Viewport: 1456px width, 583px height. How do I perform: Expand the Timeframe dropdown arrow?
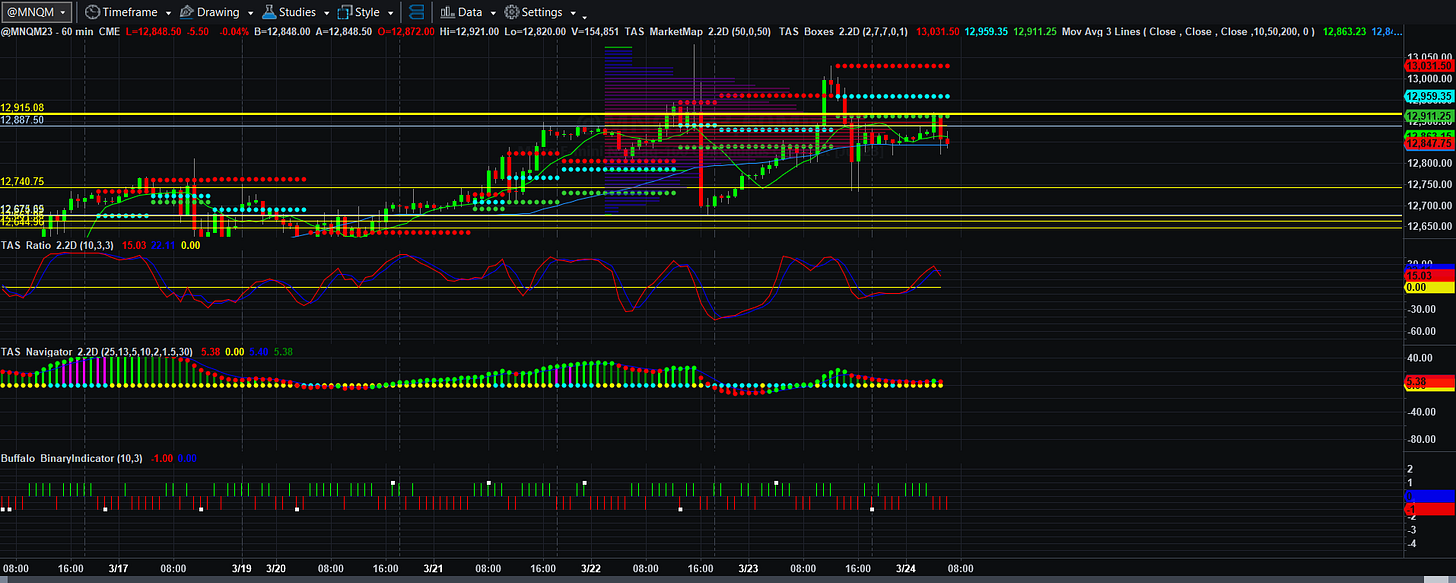point(168,13)
